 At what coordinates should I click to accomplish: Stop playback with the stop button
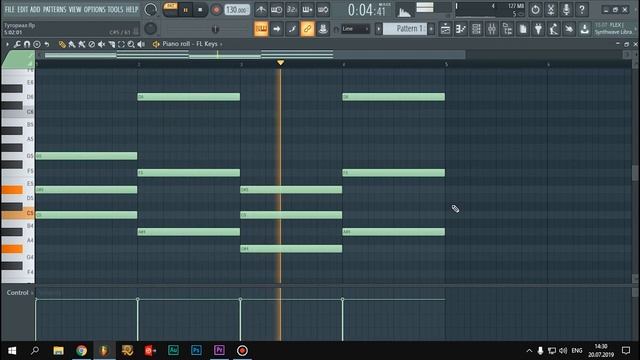pyautogui.click(x=200, y=10)
